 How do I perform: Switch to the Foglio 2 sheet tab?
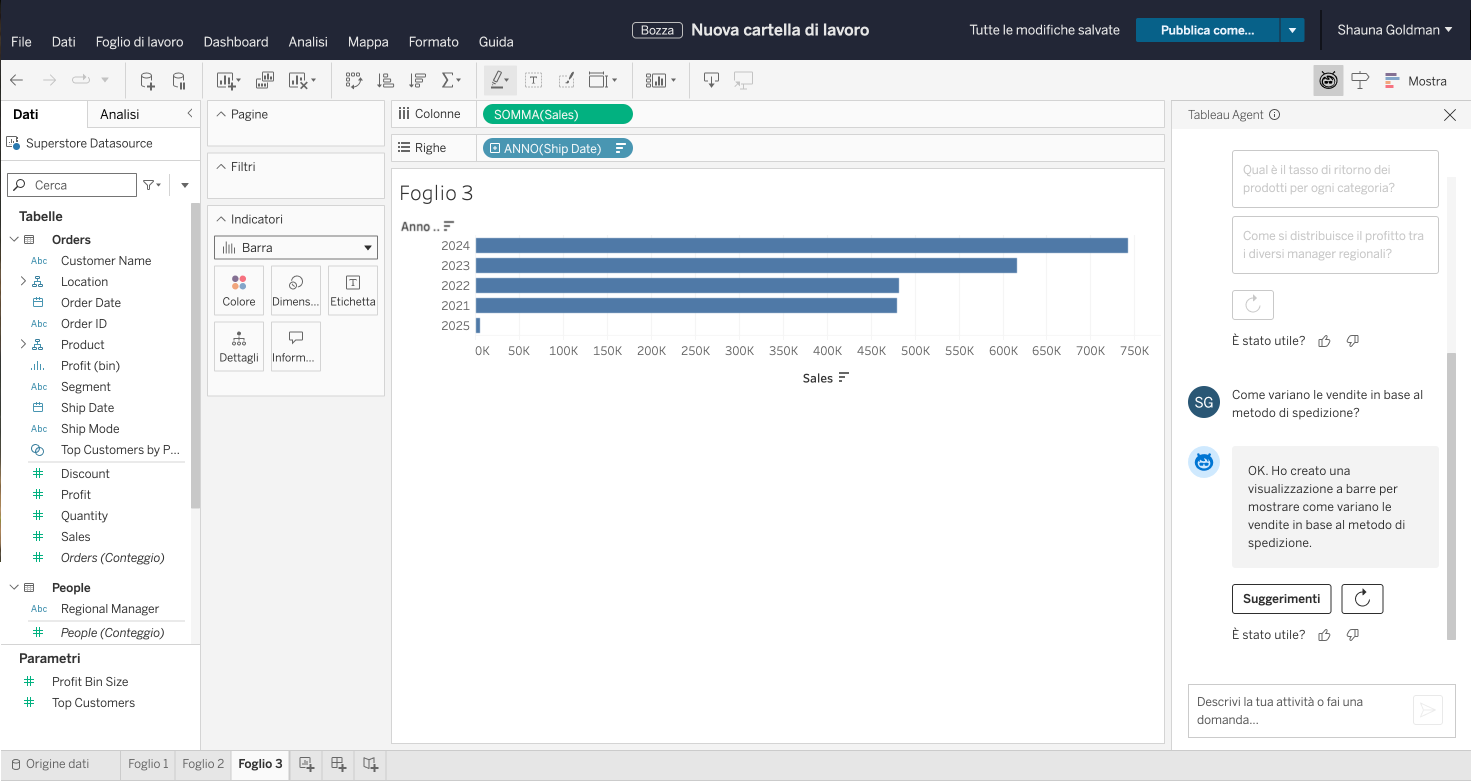pyautogui.click(x=203, y=764)
